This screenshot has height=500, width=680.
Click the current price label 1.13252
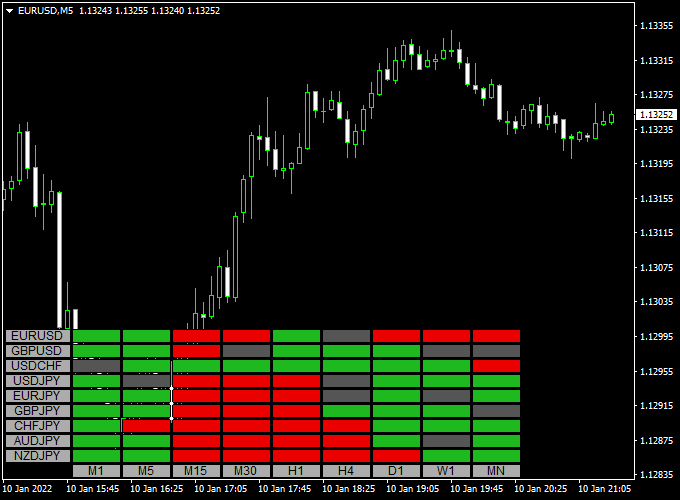pyautogui.click(x=657, y=114)
